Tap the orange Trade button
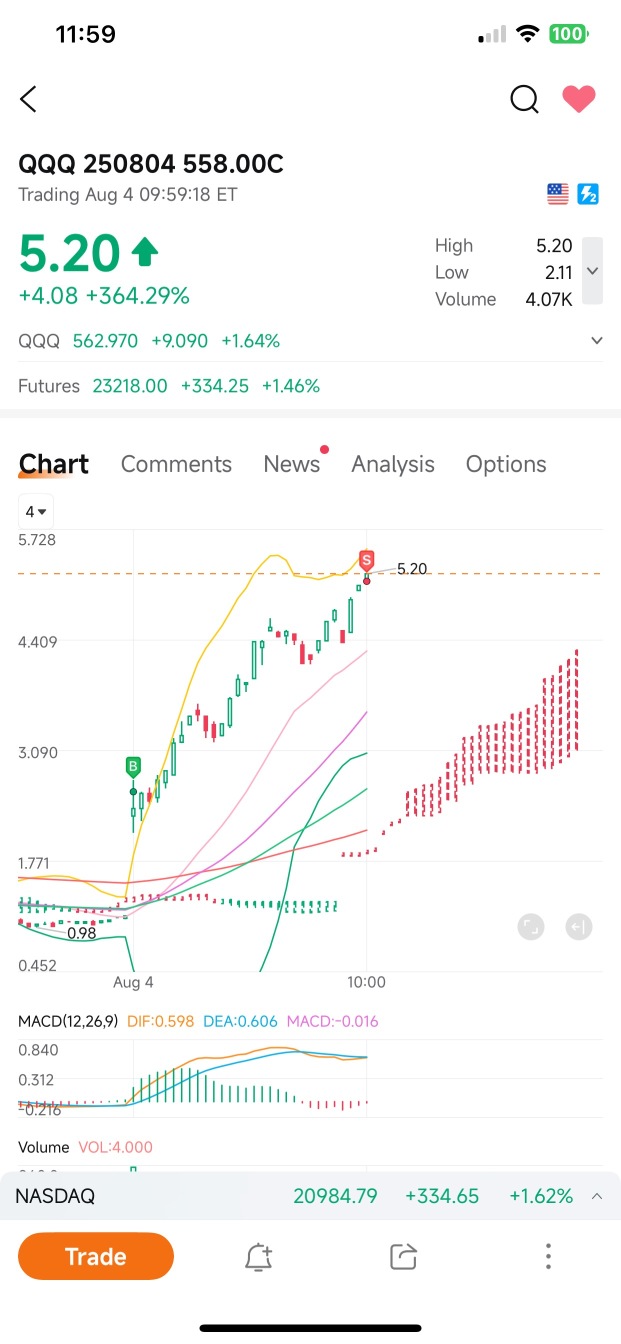The width and height of the screenshot is (621, 1344). 96,1256
